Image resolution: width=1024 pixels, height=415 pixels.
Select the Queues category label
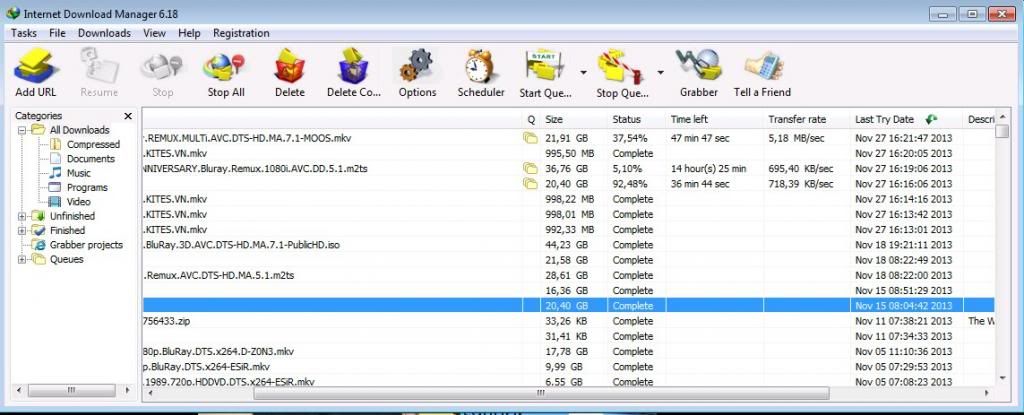67,259
